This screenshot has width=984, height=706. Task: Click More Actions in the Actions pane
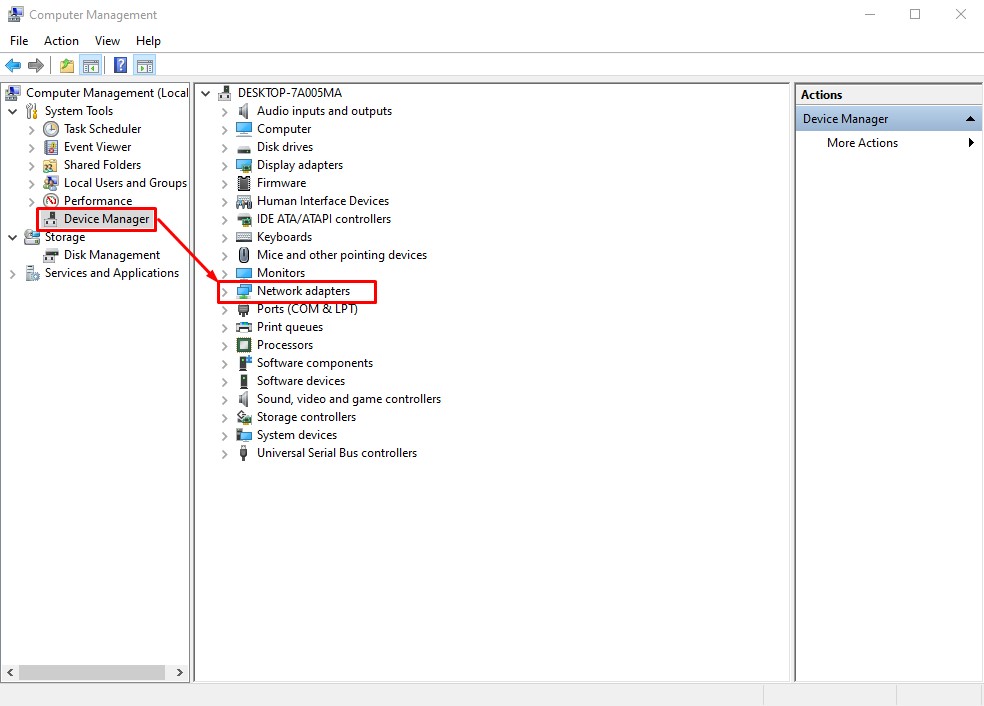pos(862,142)
